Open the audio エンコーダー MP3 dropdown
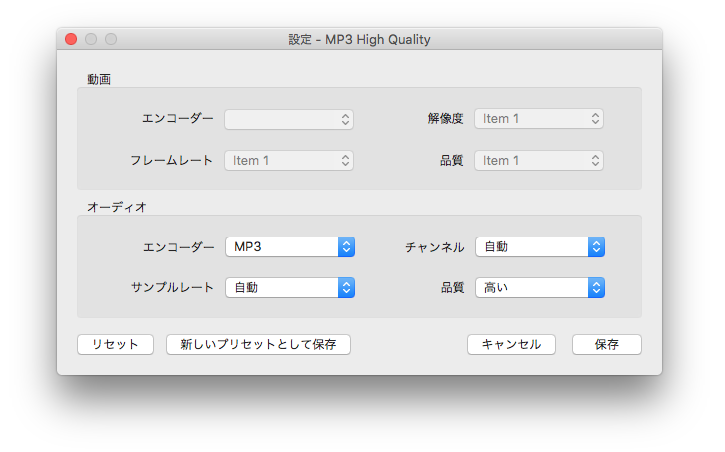Viewport: 725px width, 452px height. pyautogui.click(x=290, y=247)
